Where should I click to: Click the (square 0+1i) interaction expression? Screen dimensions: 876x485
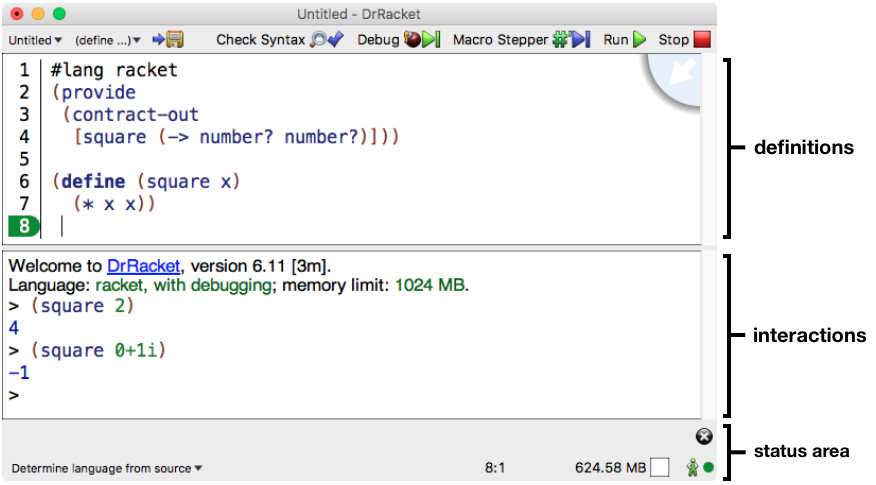pos(98,351)
